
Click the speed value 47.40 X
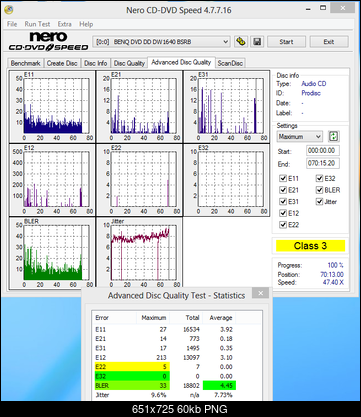point(332,282)
